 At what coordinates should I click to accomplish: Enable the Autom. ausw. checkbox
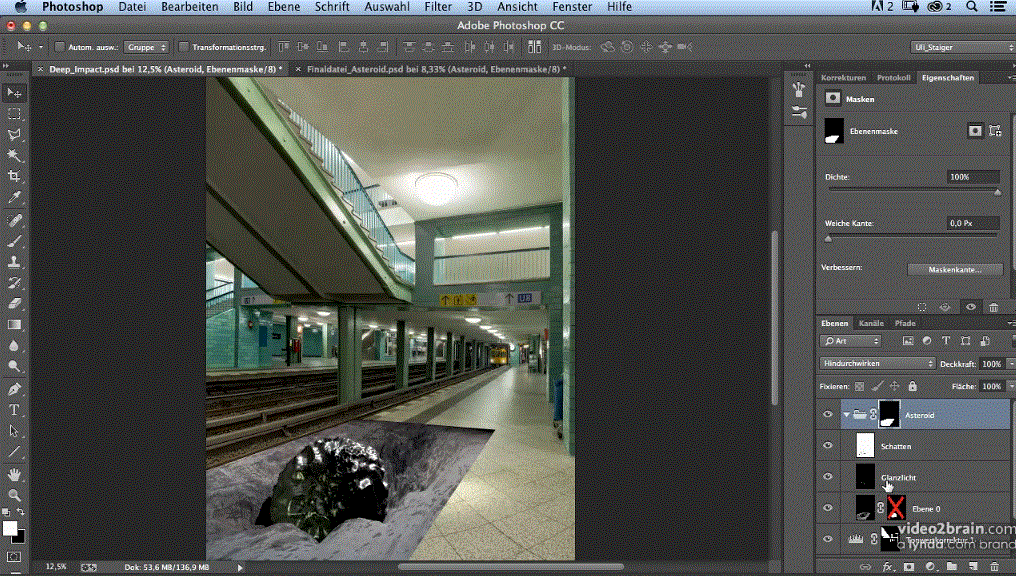coord(60,47)
